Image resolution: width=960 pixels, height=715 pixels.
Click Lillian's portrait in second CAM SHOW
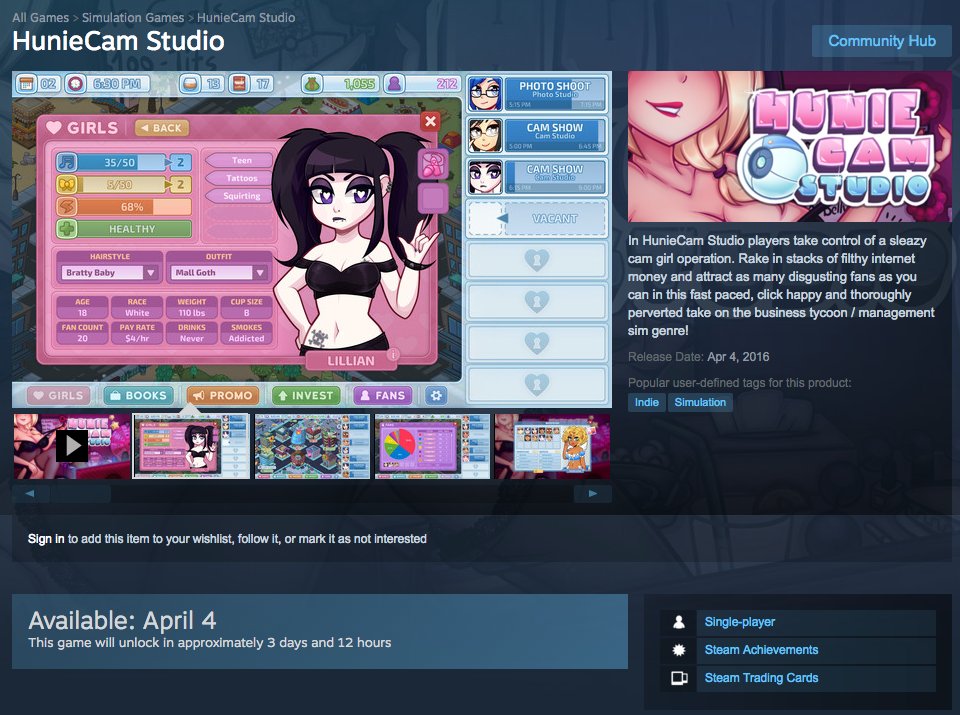486,176
